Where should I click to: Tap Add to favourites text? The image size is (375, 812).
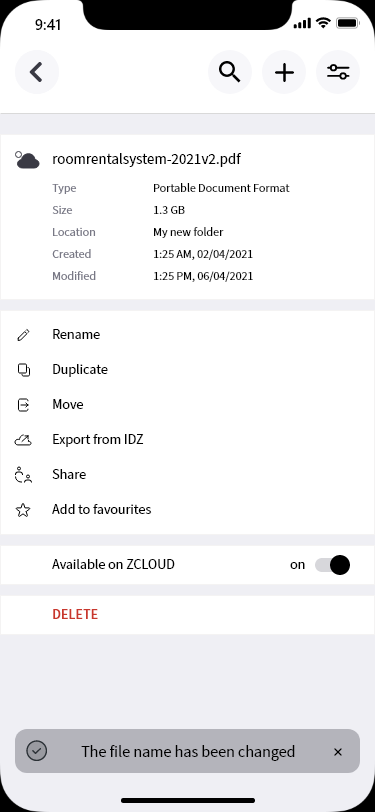point(102,510)
